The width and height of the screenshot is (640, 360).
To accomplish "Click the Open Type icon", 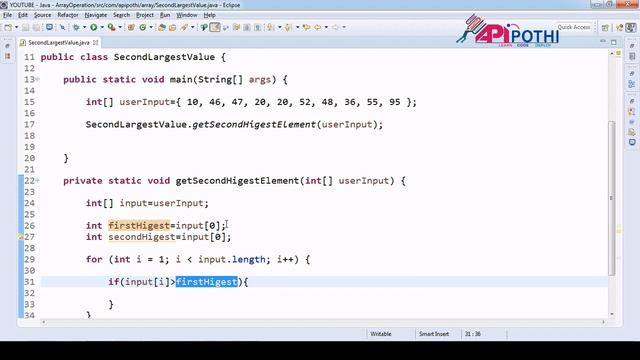I will click(162, 27).
